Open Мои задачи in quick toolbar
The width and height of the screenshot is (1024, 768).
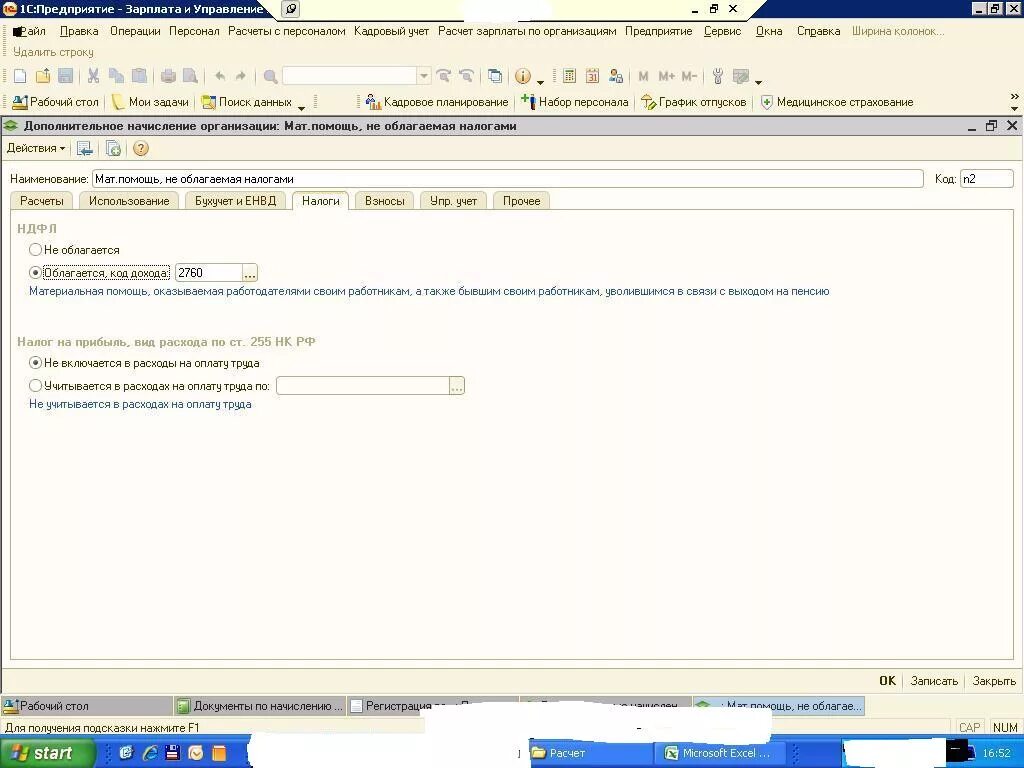[150, 102]
